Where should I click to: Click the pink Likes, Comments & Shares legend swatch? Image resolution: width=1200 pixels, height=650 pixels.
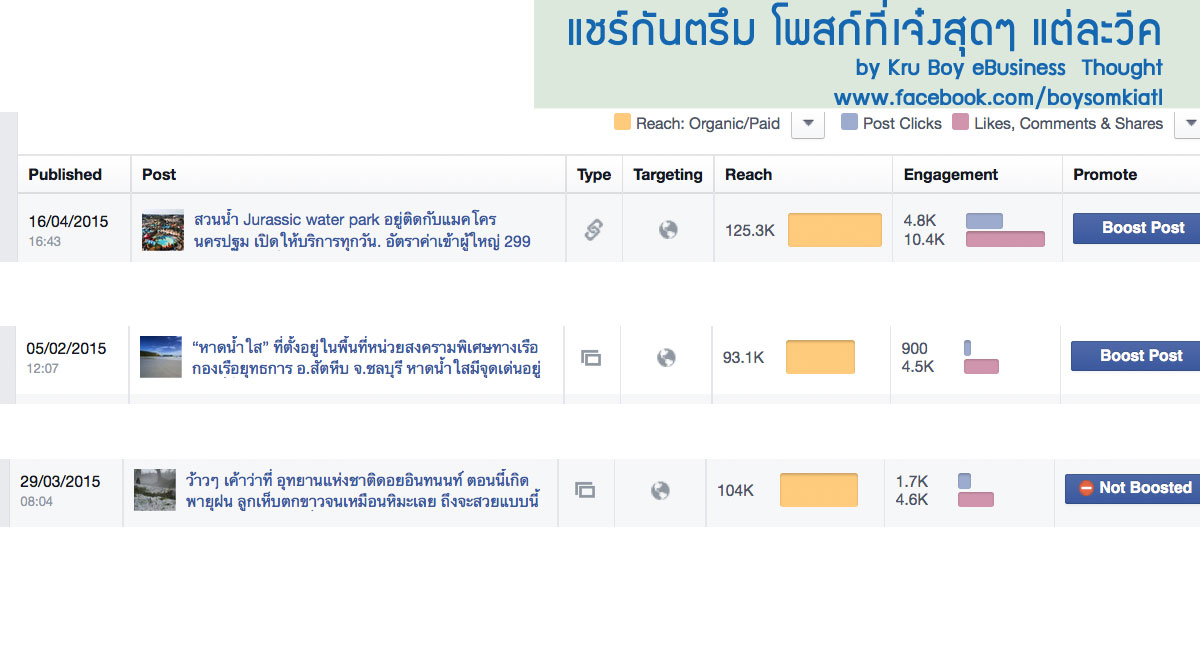click(x=960, y=123)
